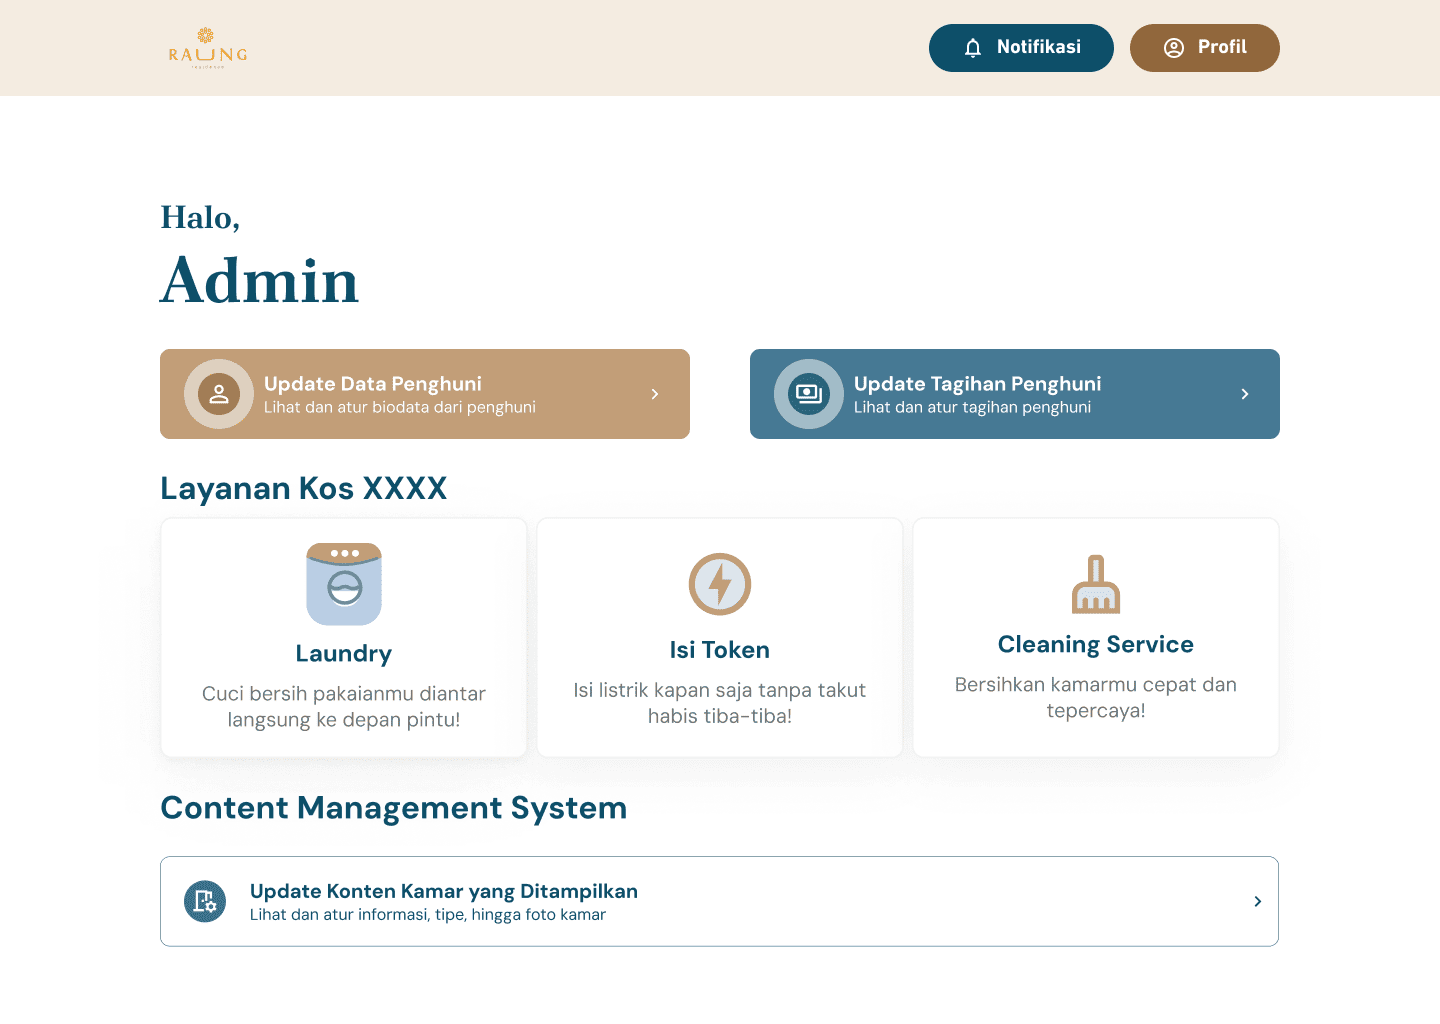Click the bell icon in the header

point(973,48)
